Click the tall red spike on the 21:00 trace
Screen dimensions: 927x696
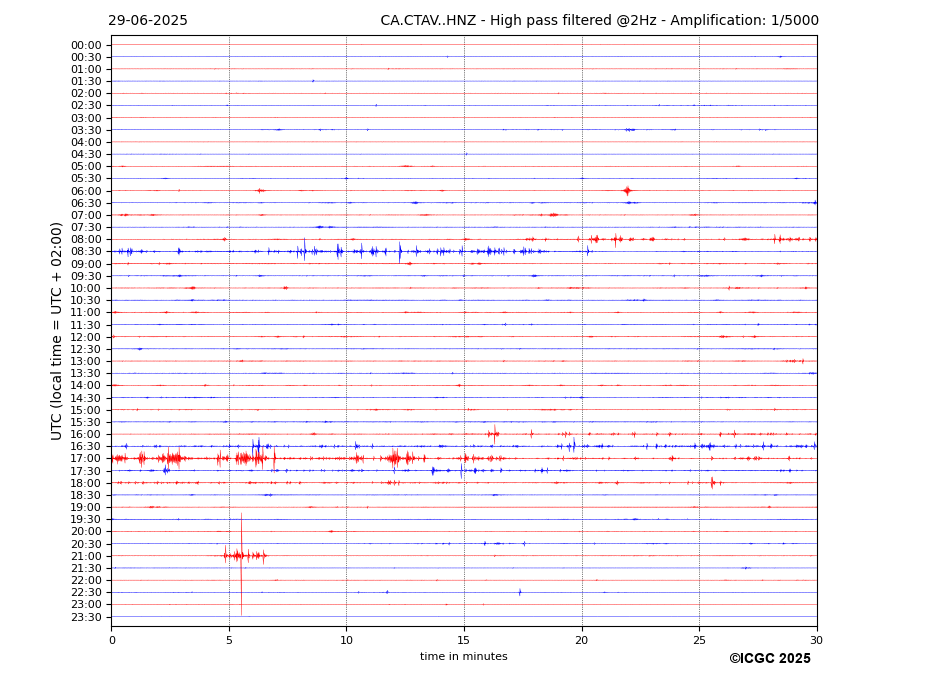[x=241, y=564]
